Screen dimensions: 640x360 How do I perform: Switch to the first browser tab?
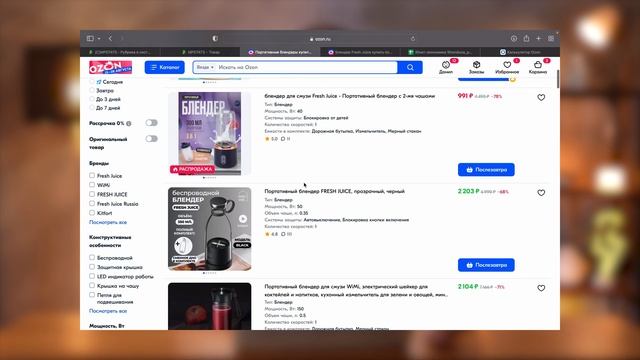pyautogui.click(x=120, y=52)
